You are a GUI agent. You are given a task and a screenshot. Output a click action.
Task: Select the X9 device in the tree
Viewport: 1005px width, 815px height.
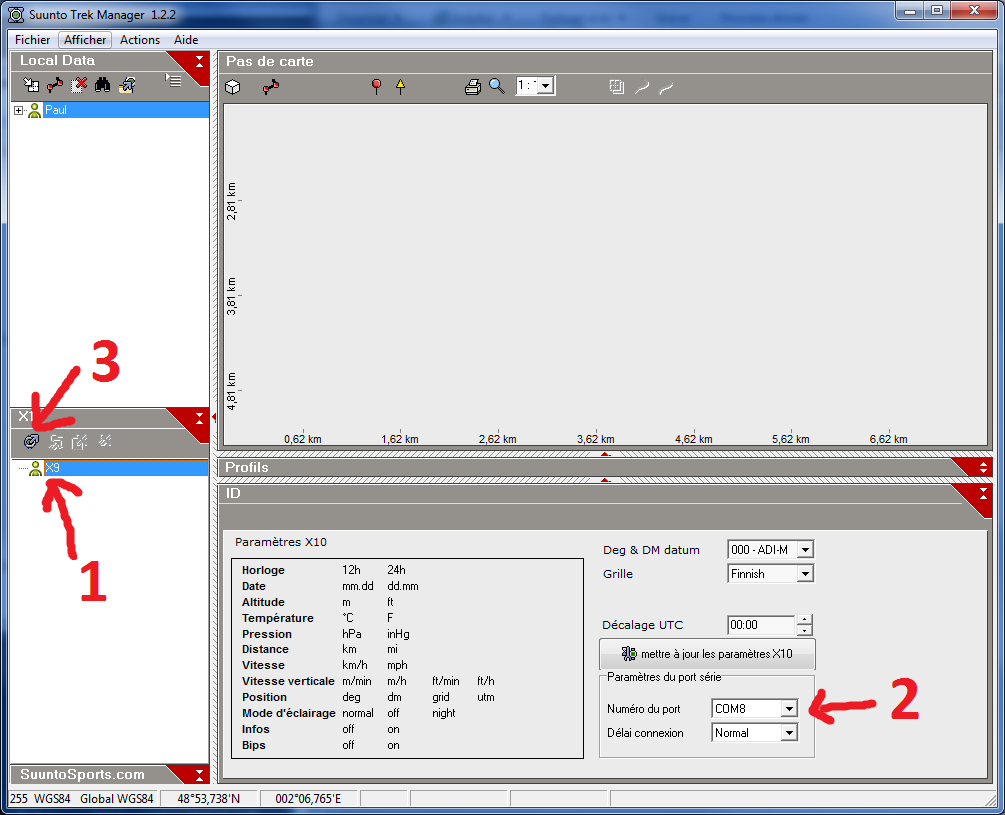pos(53,468)
